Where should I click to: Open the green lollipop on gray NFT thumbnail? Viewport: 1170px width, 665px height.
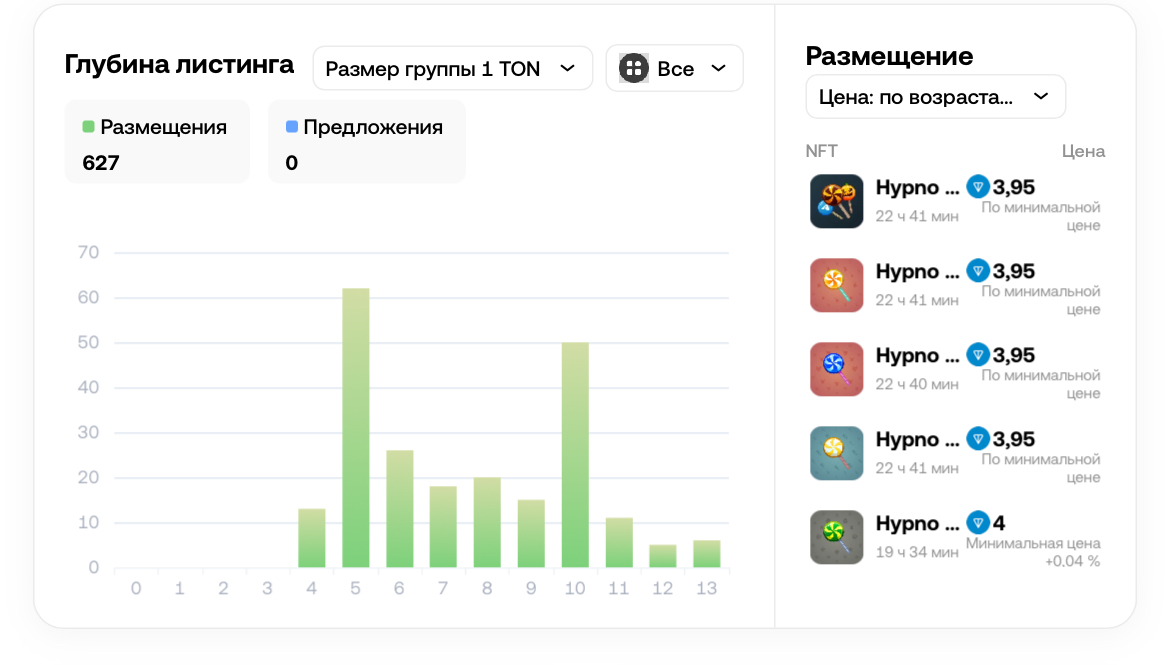click(836, 537)
